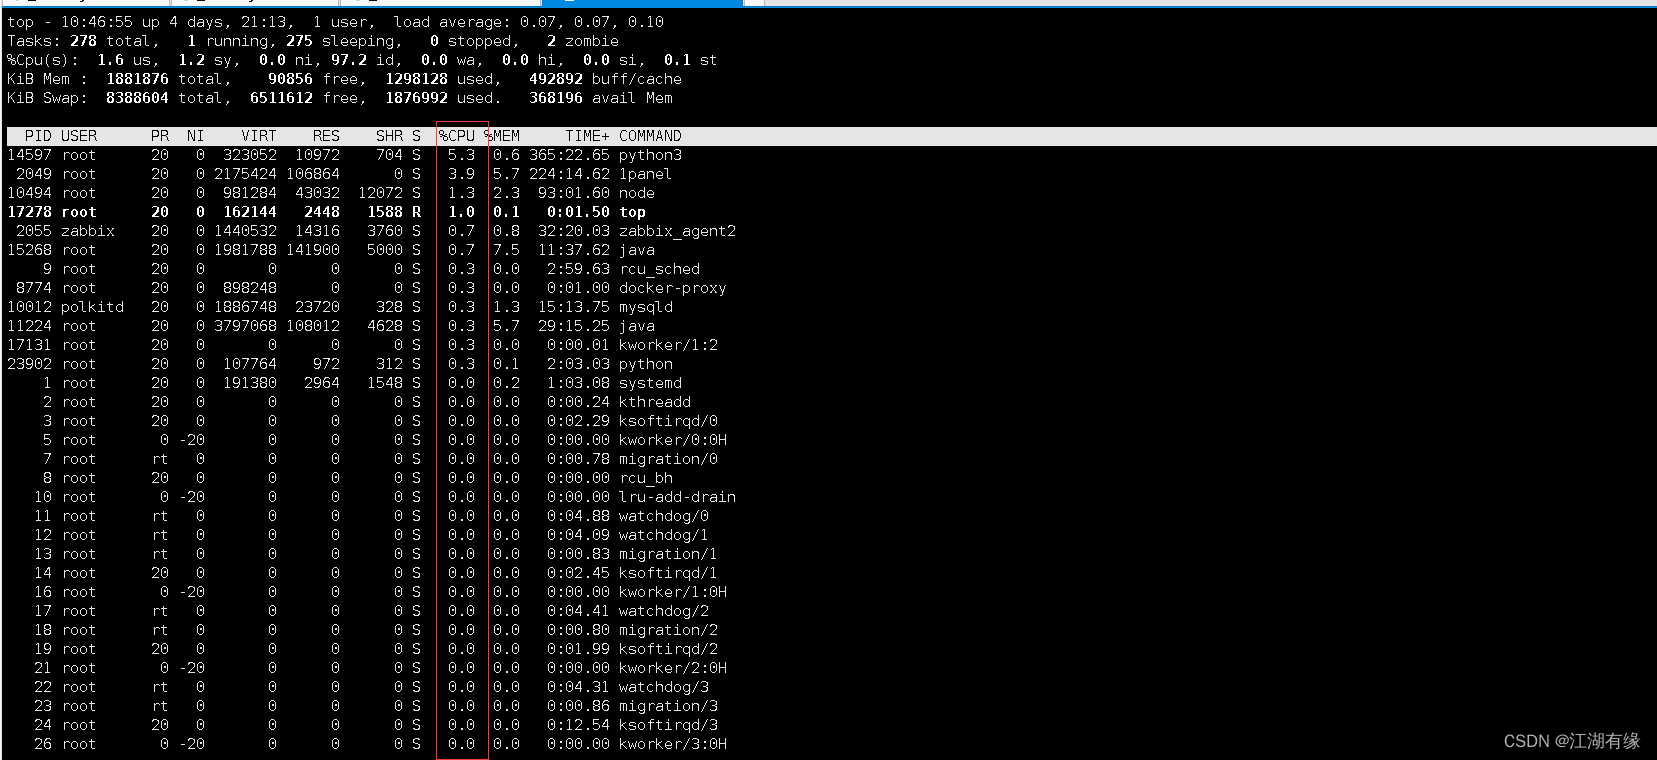Viewport: 1657px width, 760px height.
Task: Select the ksoftirqd/1 command name
Action: point(668,573)
